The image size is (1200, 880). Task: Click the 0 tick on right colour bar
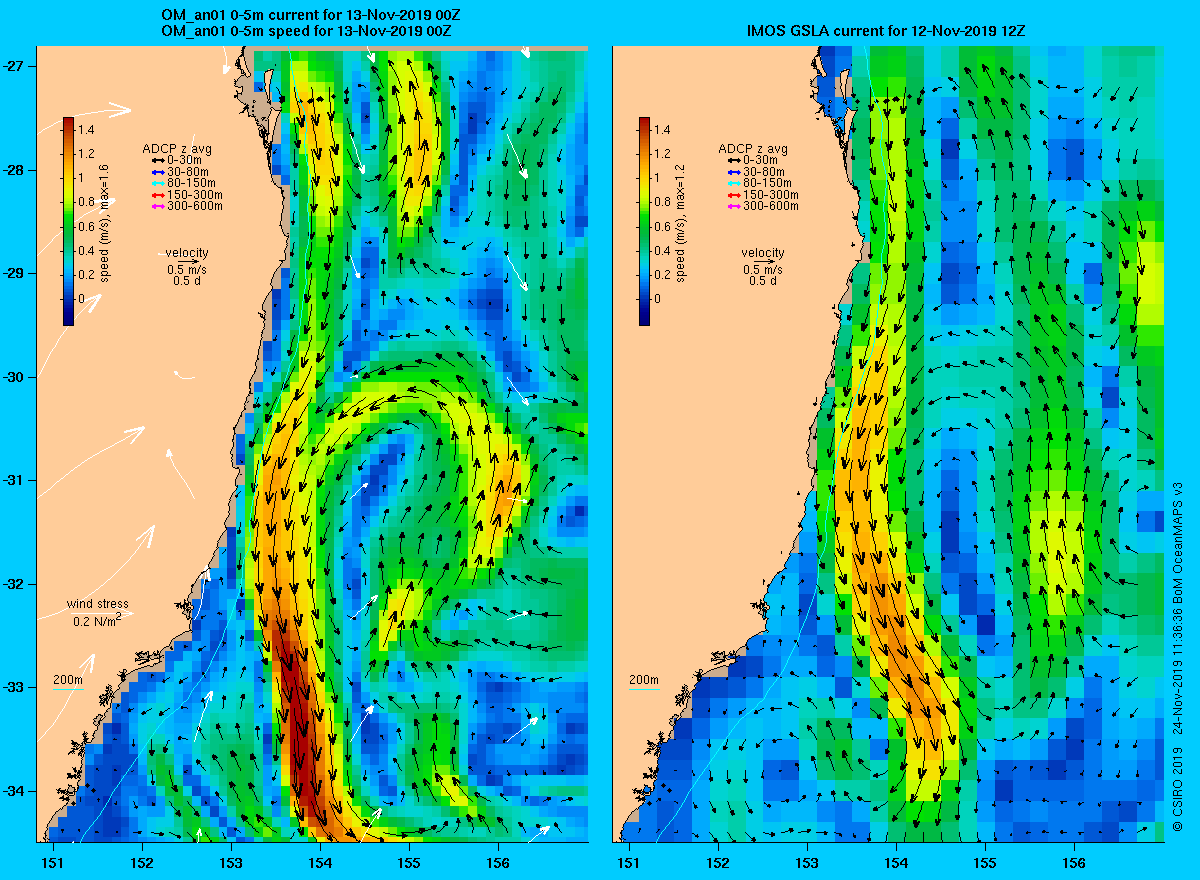pyautogui.click(x=658, y=298)
